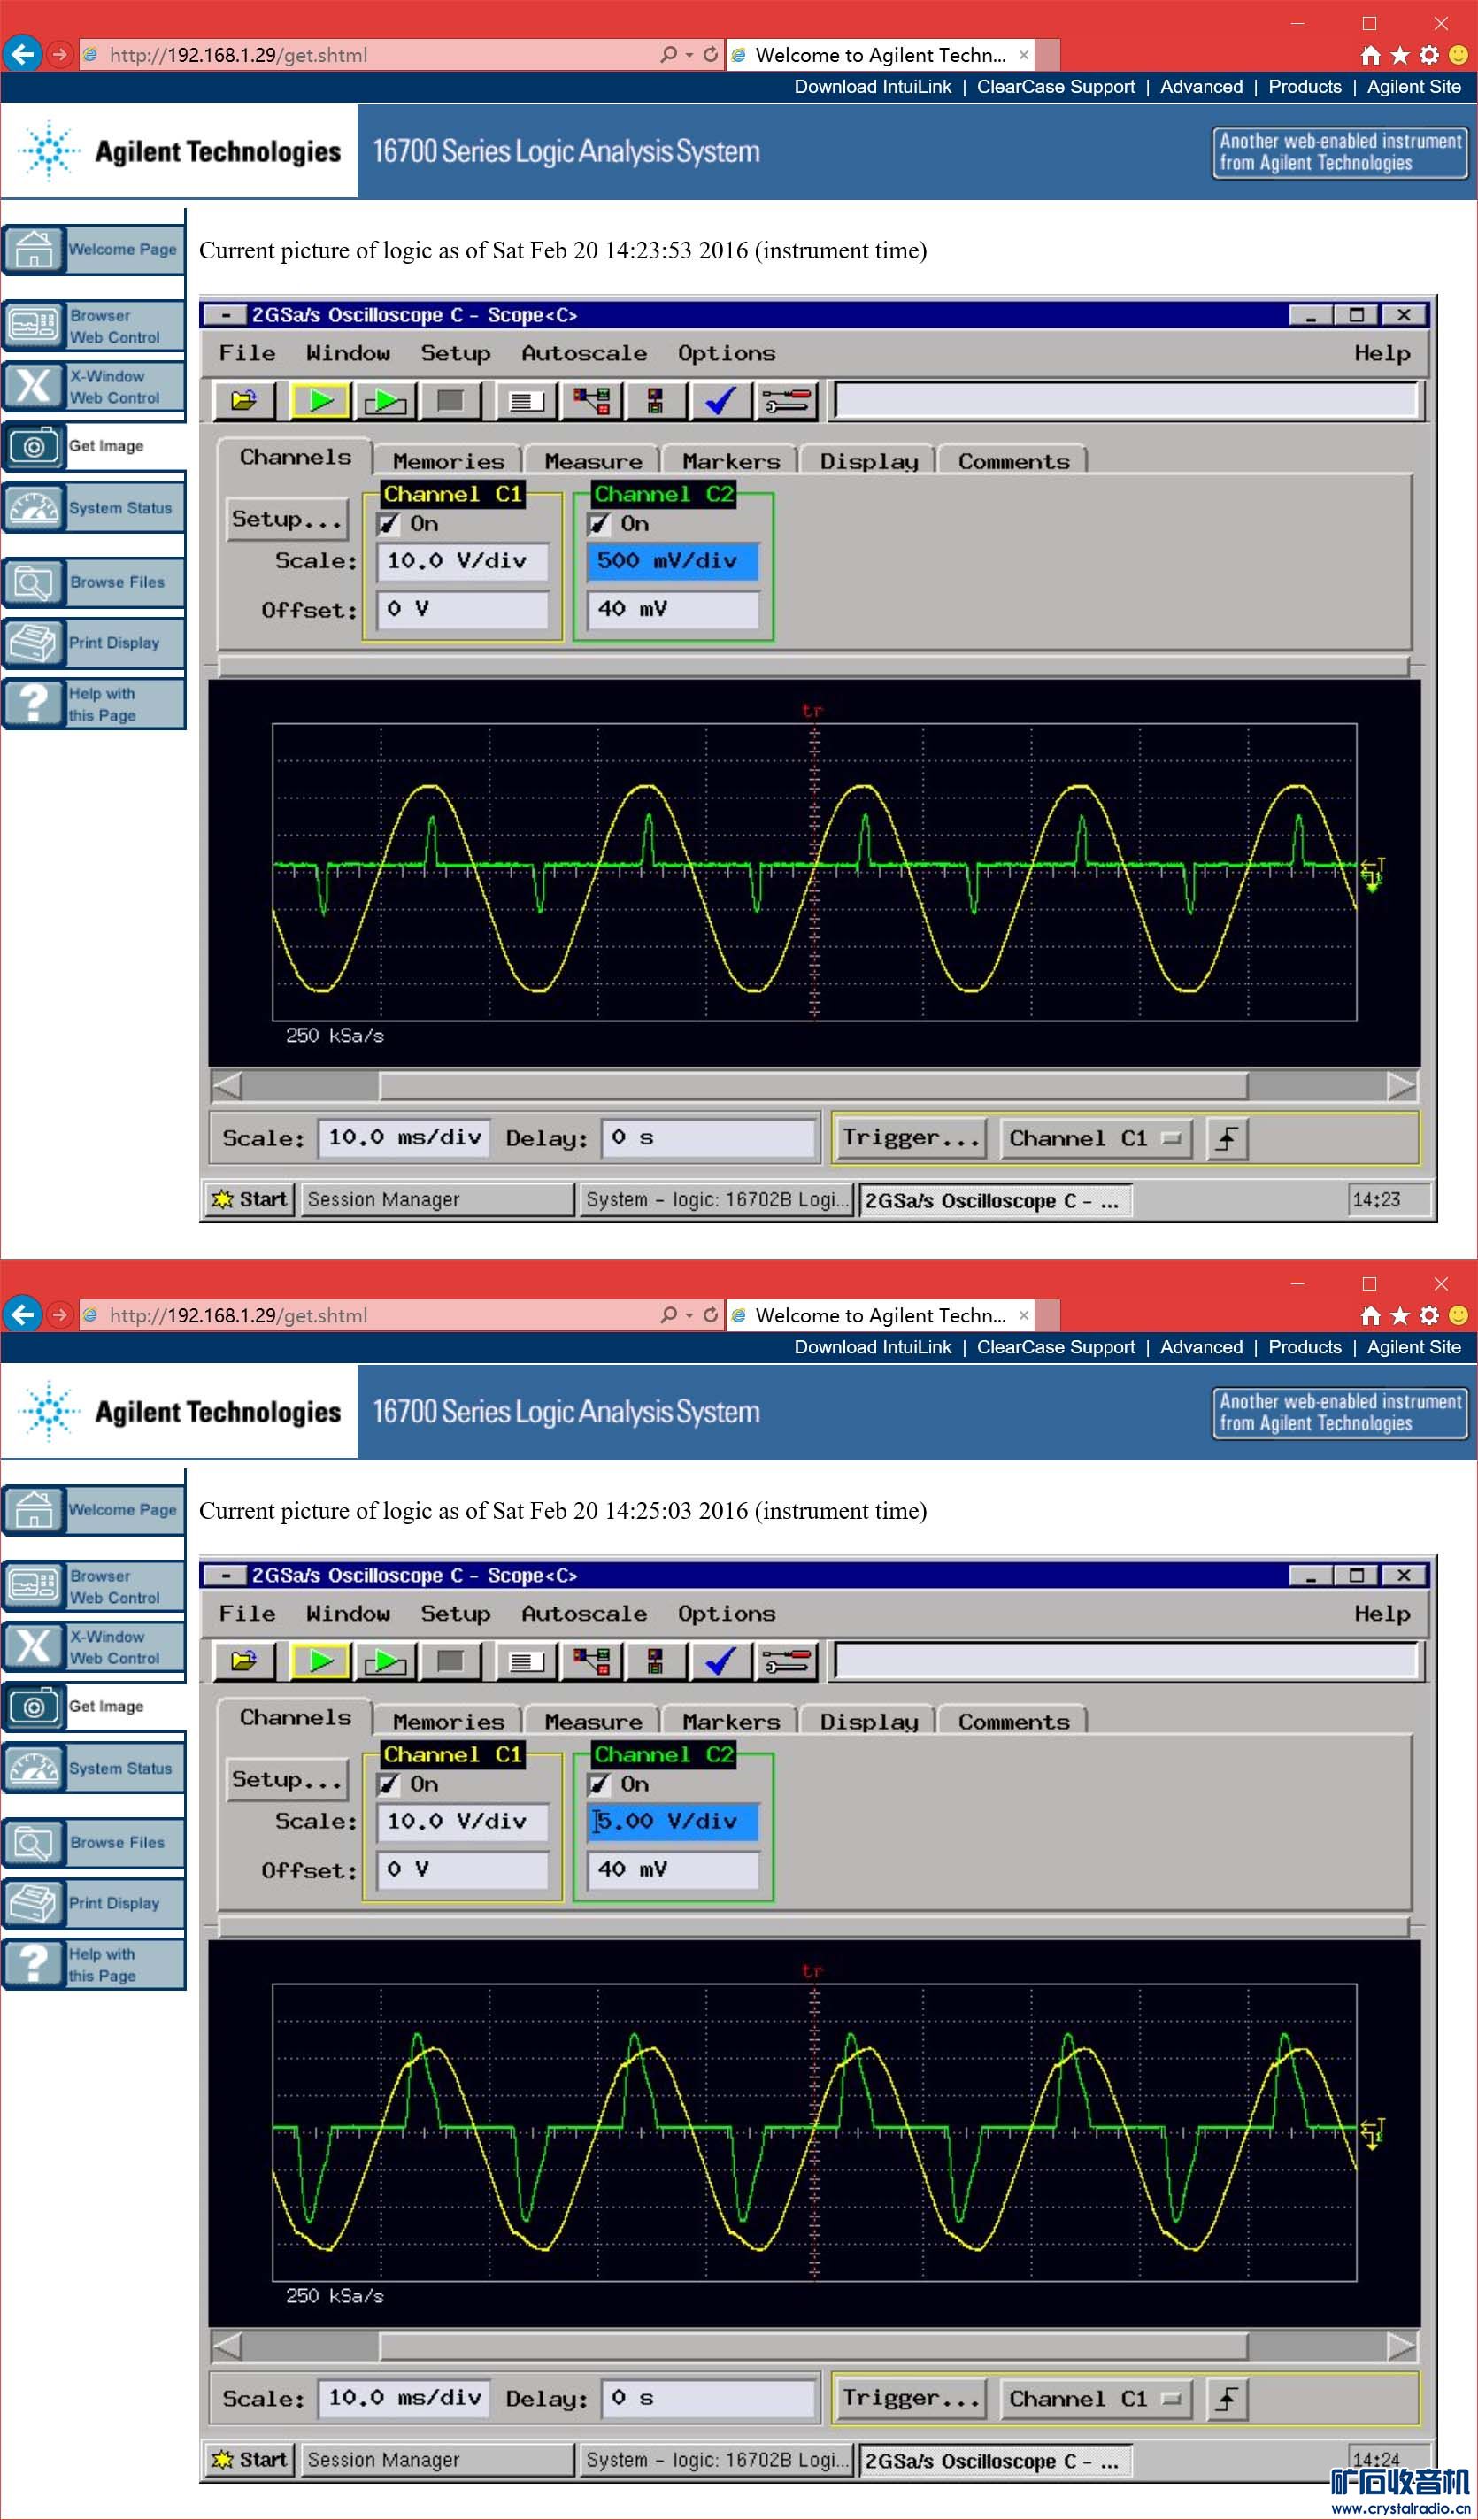Open the lower scope window's system menu button
1478x2520 pixels.
(226, 1575)
